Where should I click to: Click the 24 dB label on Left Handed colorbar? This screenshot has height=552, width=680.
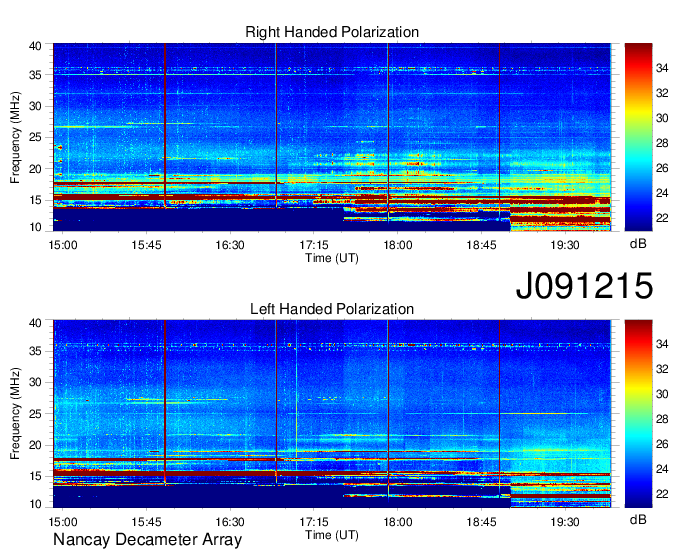662,469
